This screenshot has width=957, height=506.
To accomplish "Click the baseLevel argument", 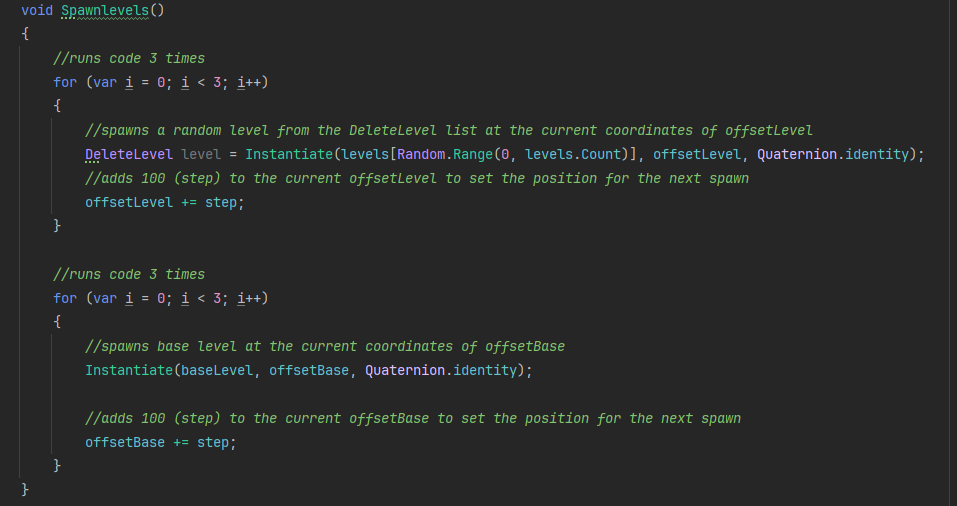I will click(217, 370).
